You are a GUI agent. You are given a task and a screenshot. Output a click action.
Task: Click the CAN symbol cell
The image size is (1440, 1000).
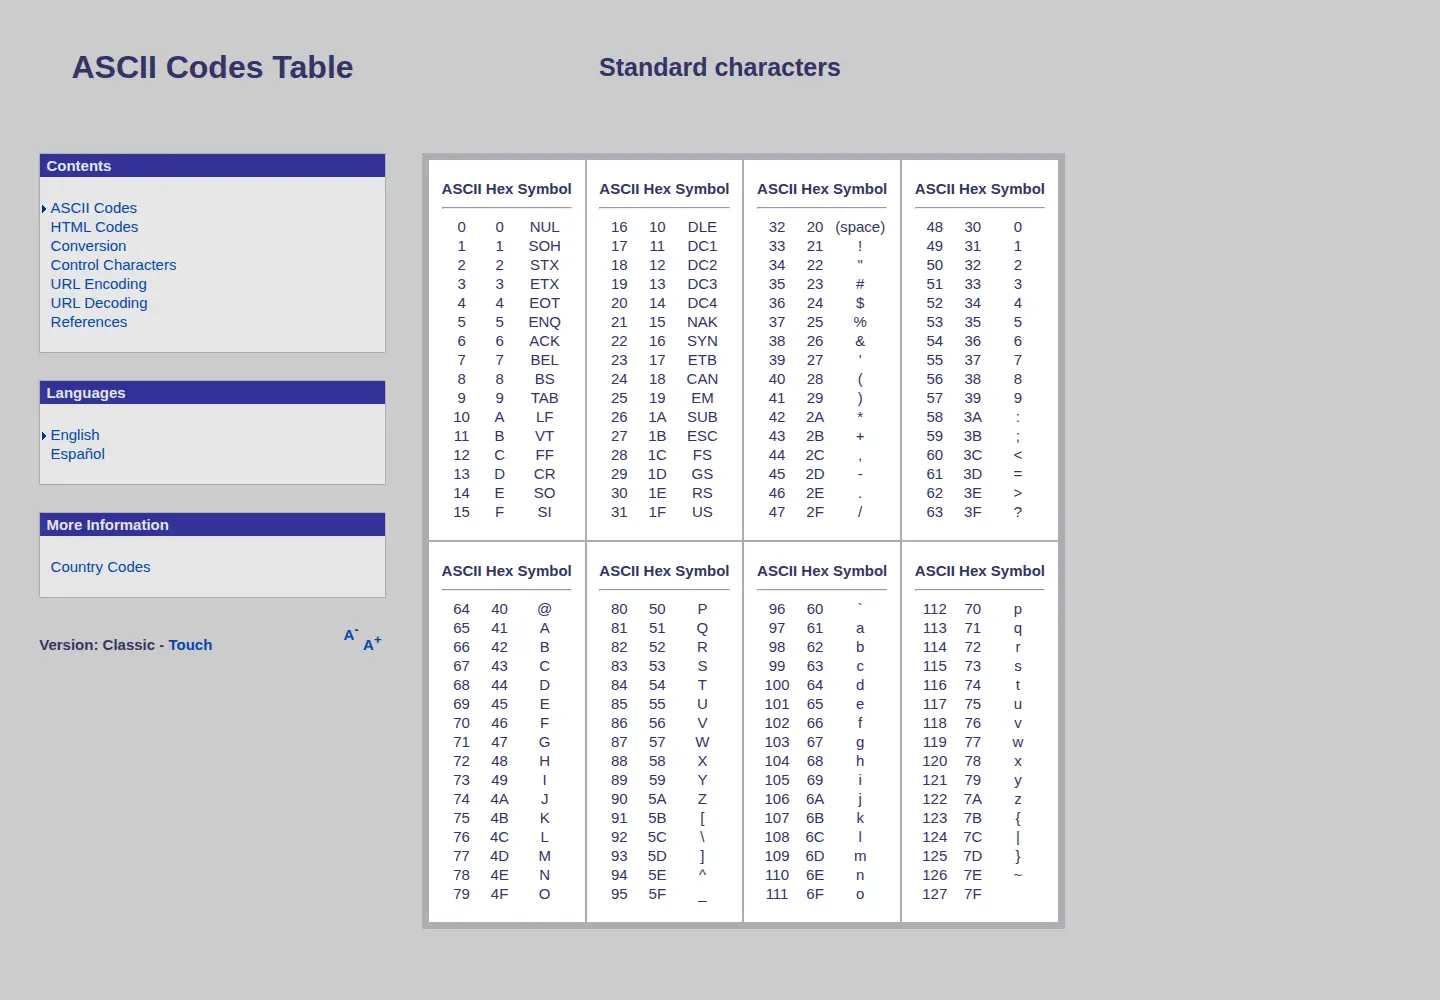(x=702, y=379)
